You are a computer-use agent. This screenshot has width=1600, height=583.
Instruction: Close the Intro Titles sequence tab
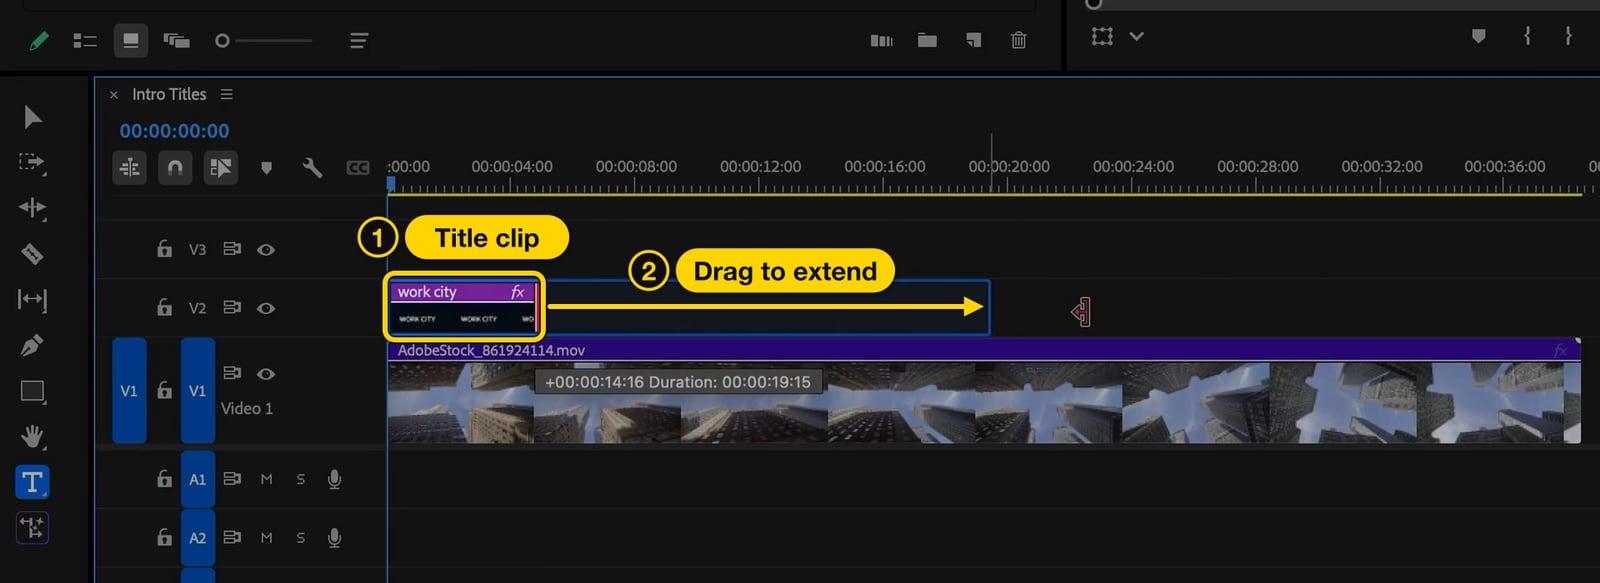(113, 95)
